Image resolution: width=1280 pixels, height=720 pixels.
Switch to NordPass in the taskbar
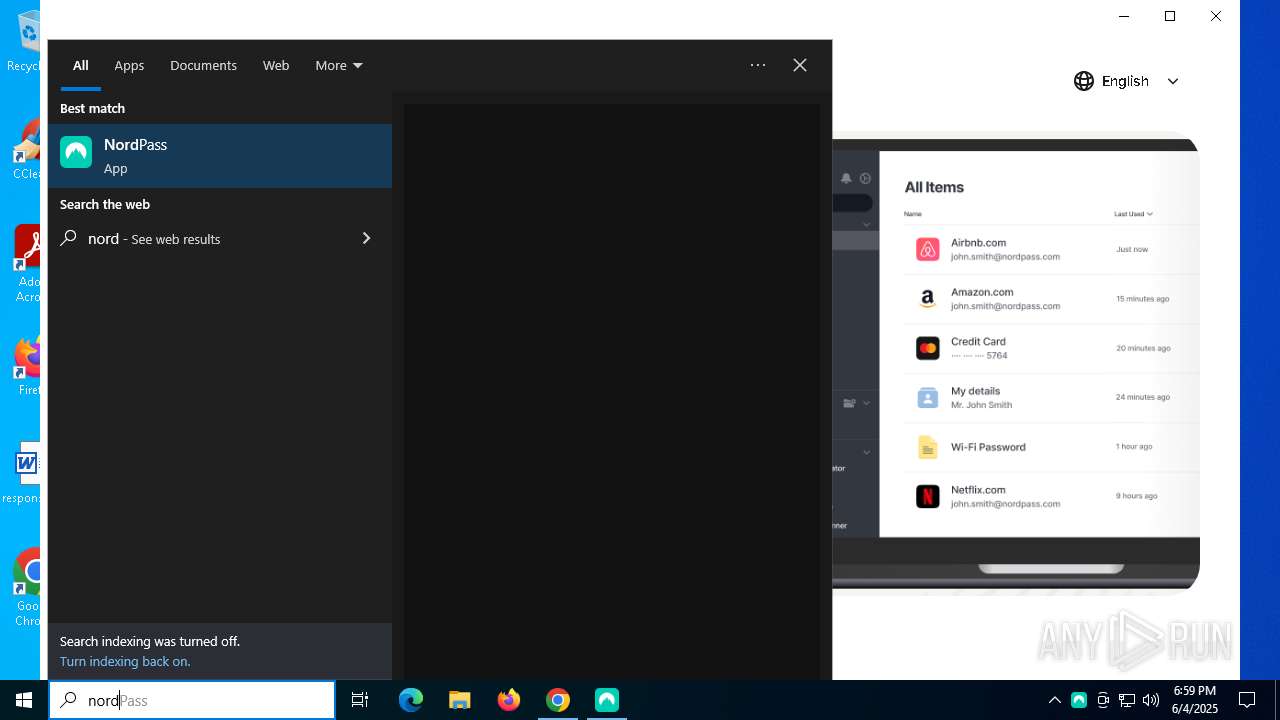(607, 700)
